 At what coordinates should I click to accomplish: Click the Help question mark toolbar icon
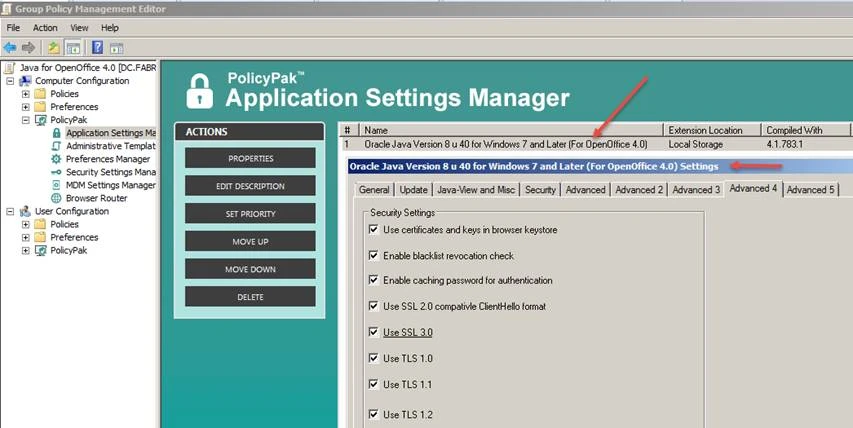(98, 47)
